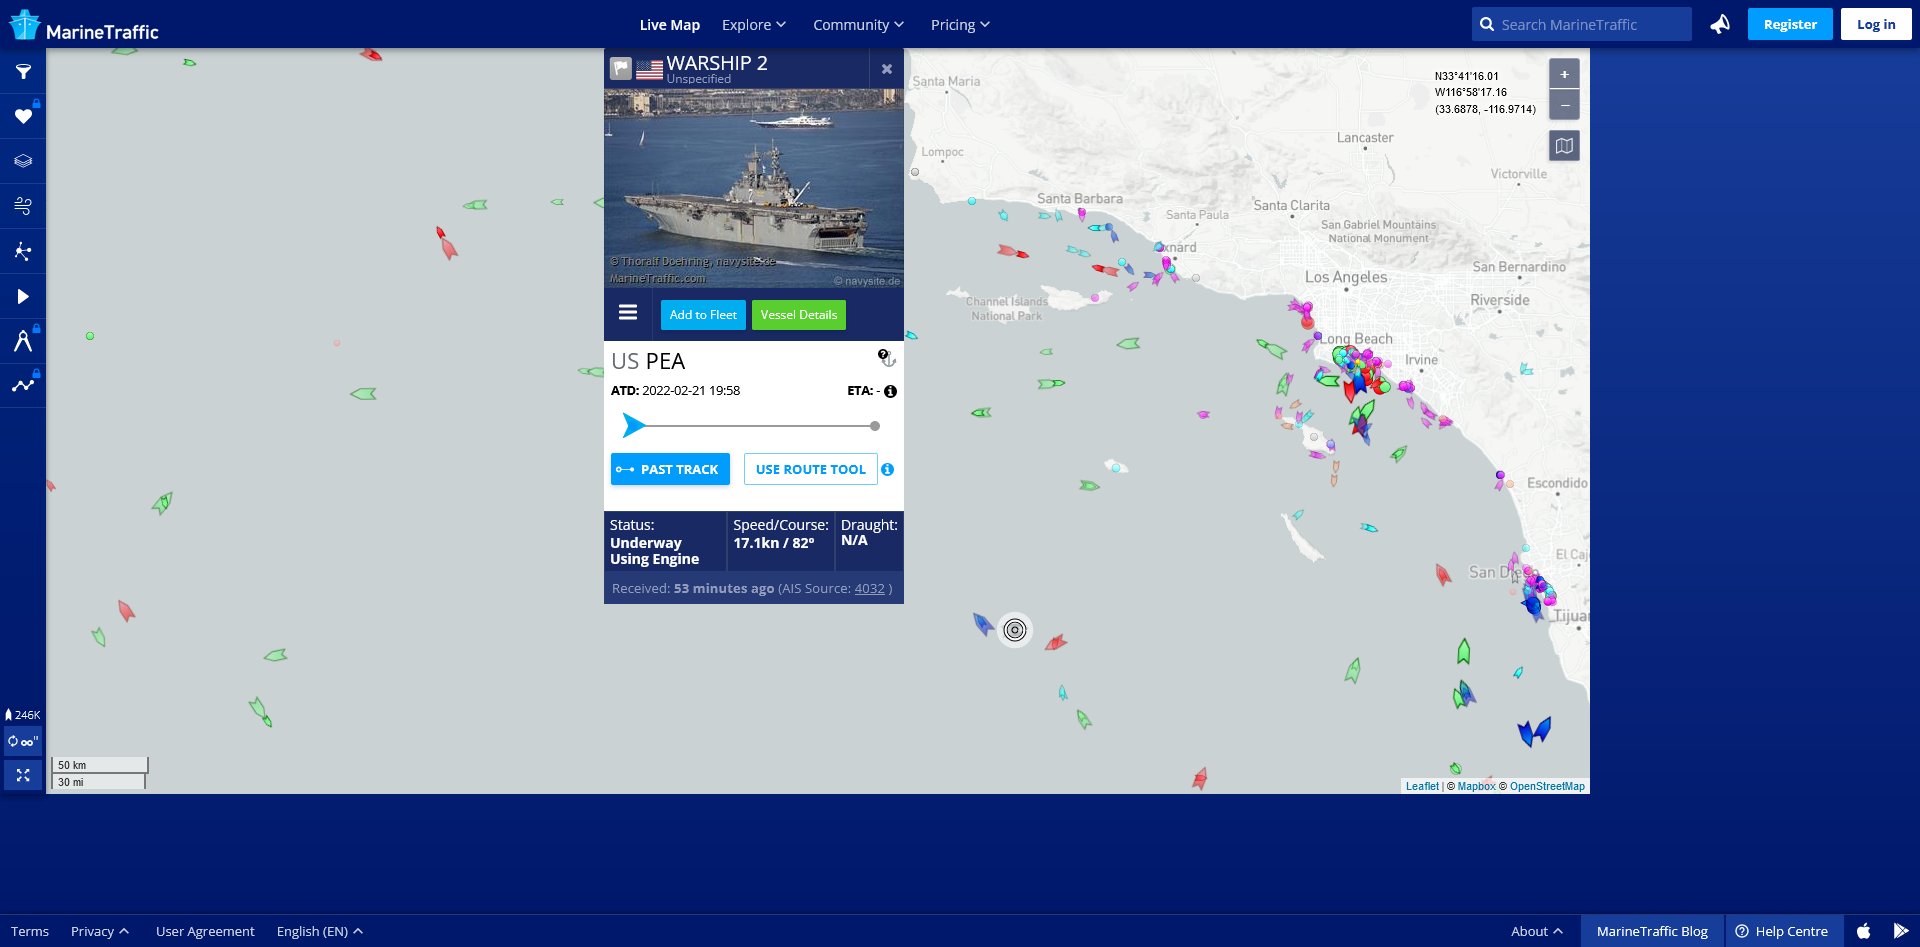The image size is (1920, 947).
Task: Click Add to Fleet button
Action: 703,314
